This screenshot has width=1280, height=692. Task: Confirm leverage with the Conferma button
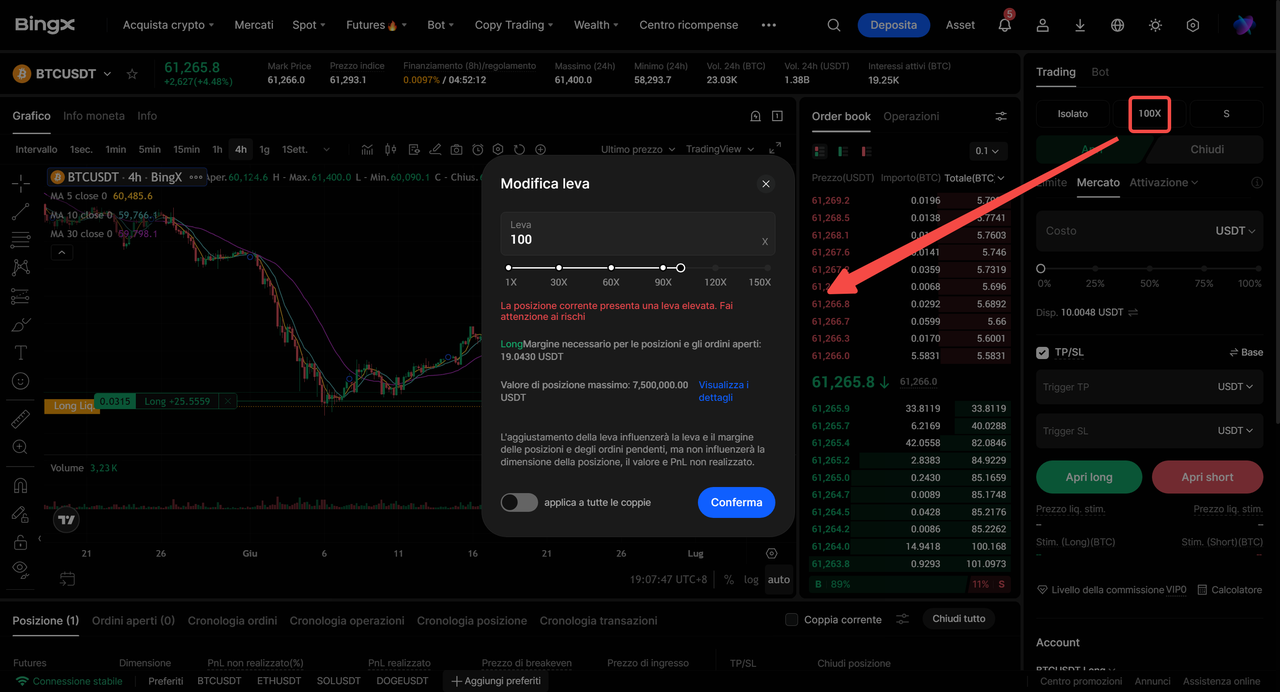[x=737, y=502]
